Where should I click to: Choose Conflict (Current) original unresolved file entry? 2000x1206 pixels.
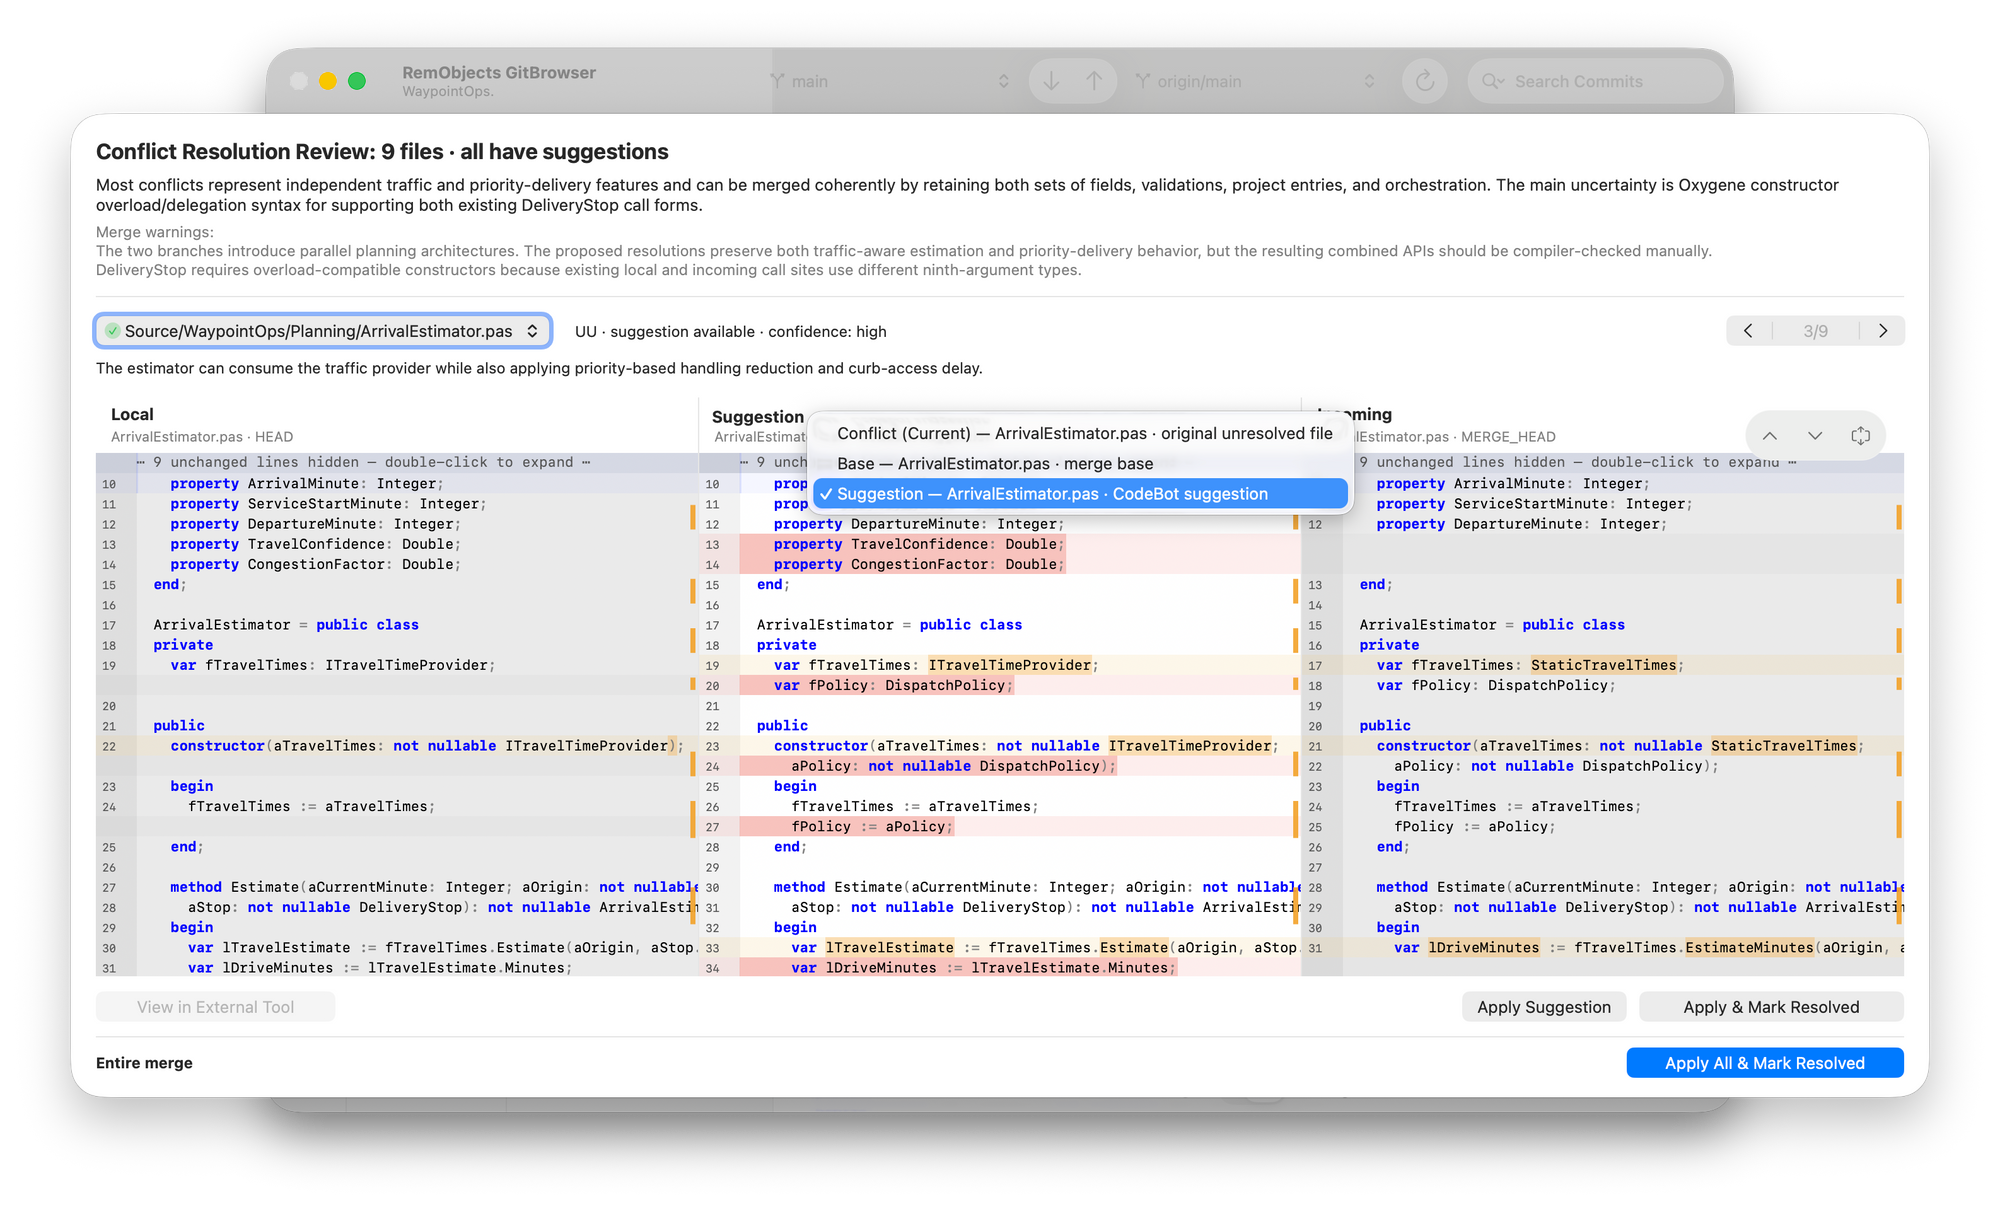(1080, 433)
